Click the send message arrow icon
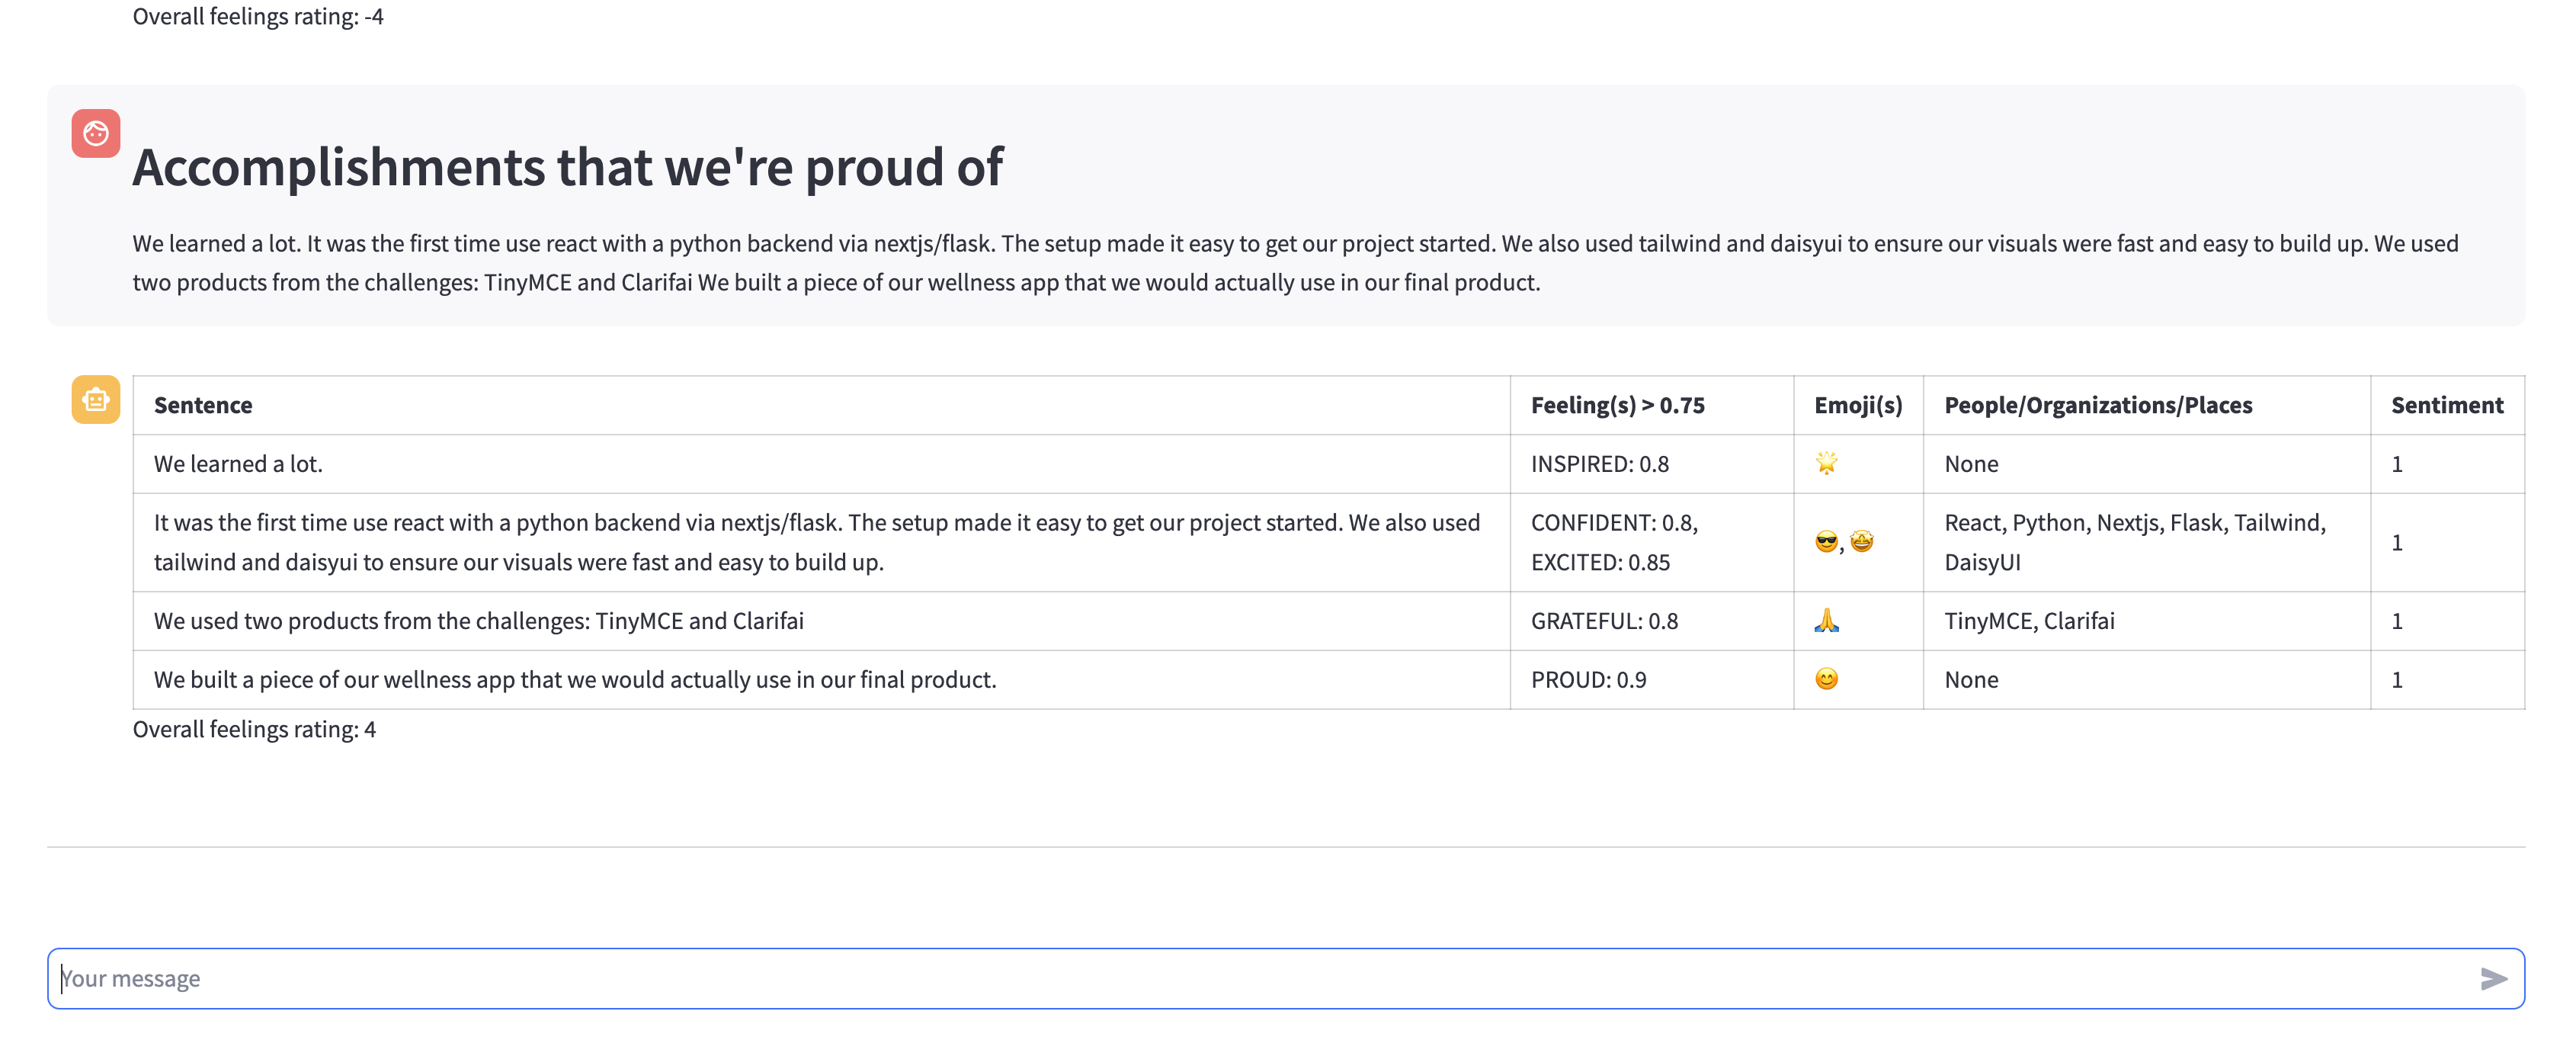 click(2492, 978)
